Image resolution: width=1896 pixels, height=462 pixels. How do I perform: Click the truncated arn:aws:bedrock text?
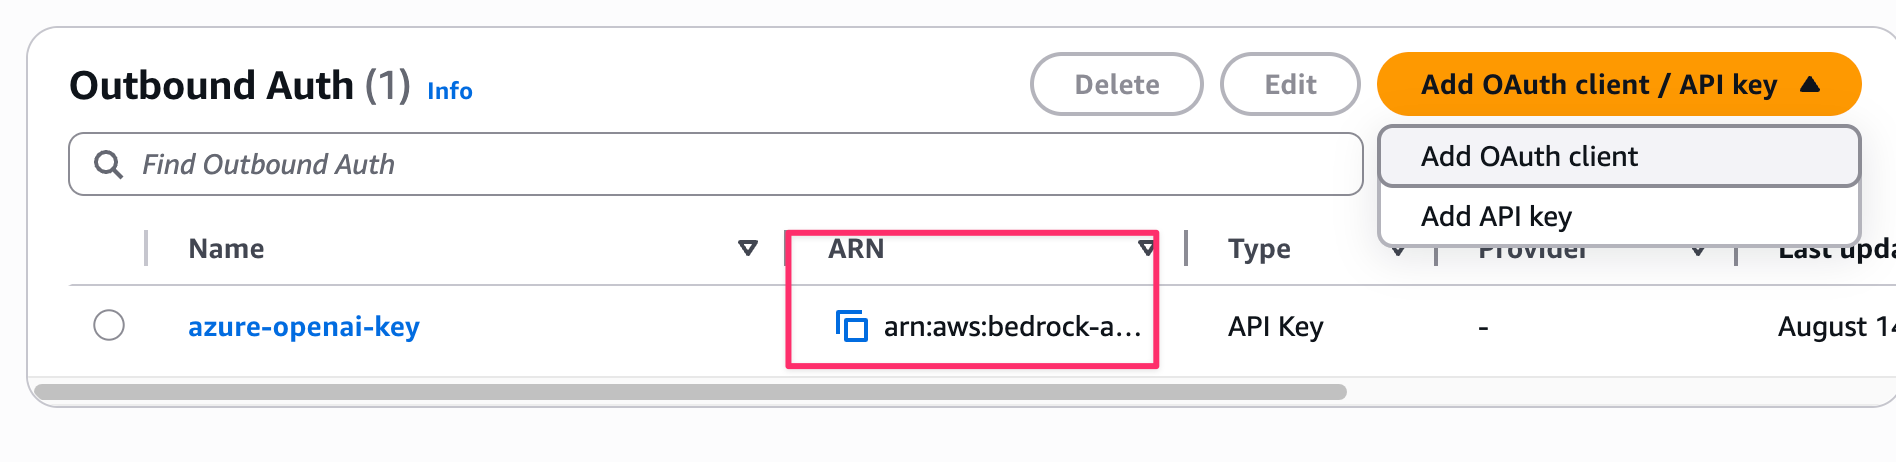tap(1012, 327)
